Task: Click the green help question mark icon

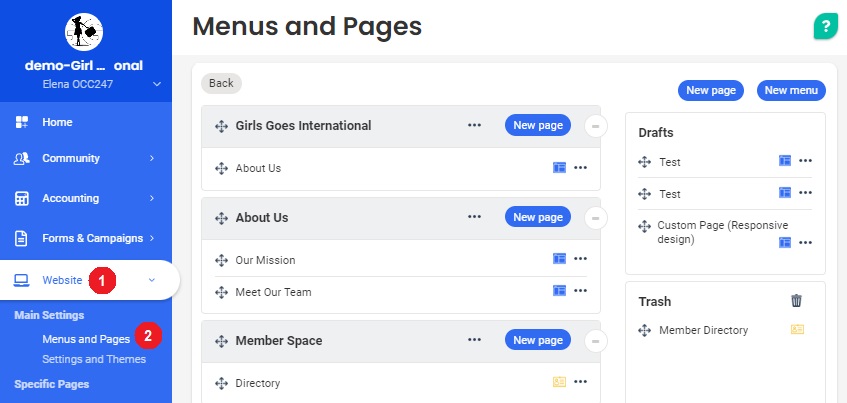Action: point(825,27)
